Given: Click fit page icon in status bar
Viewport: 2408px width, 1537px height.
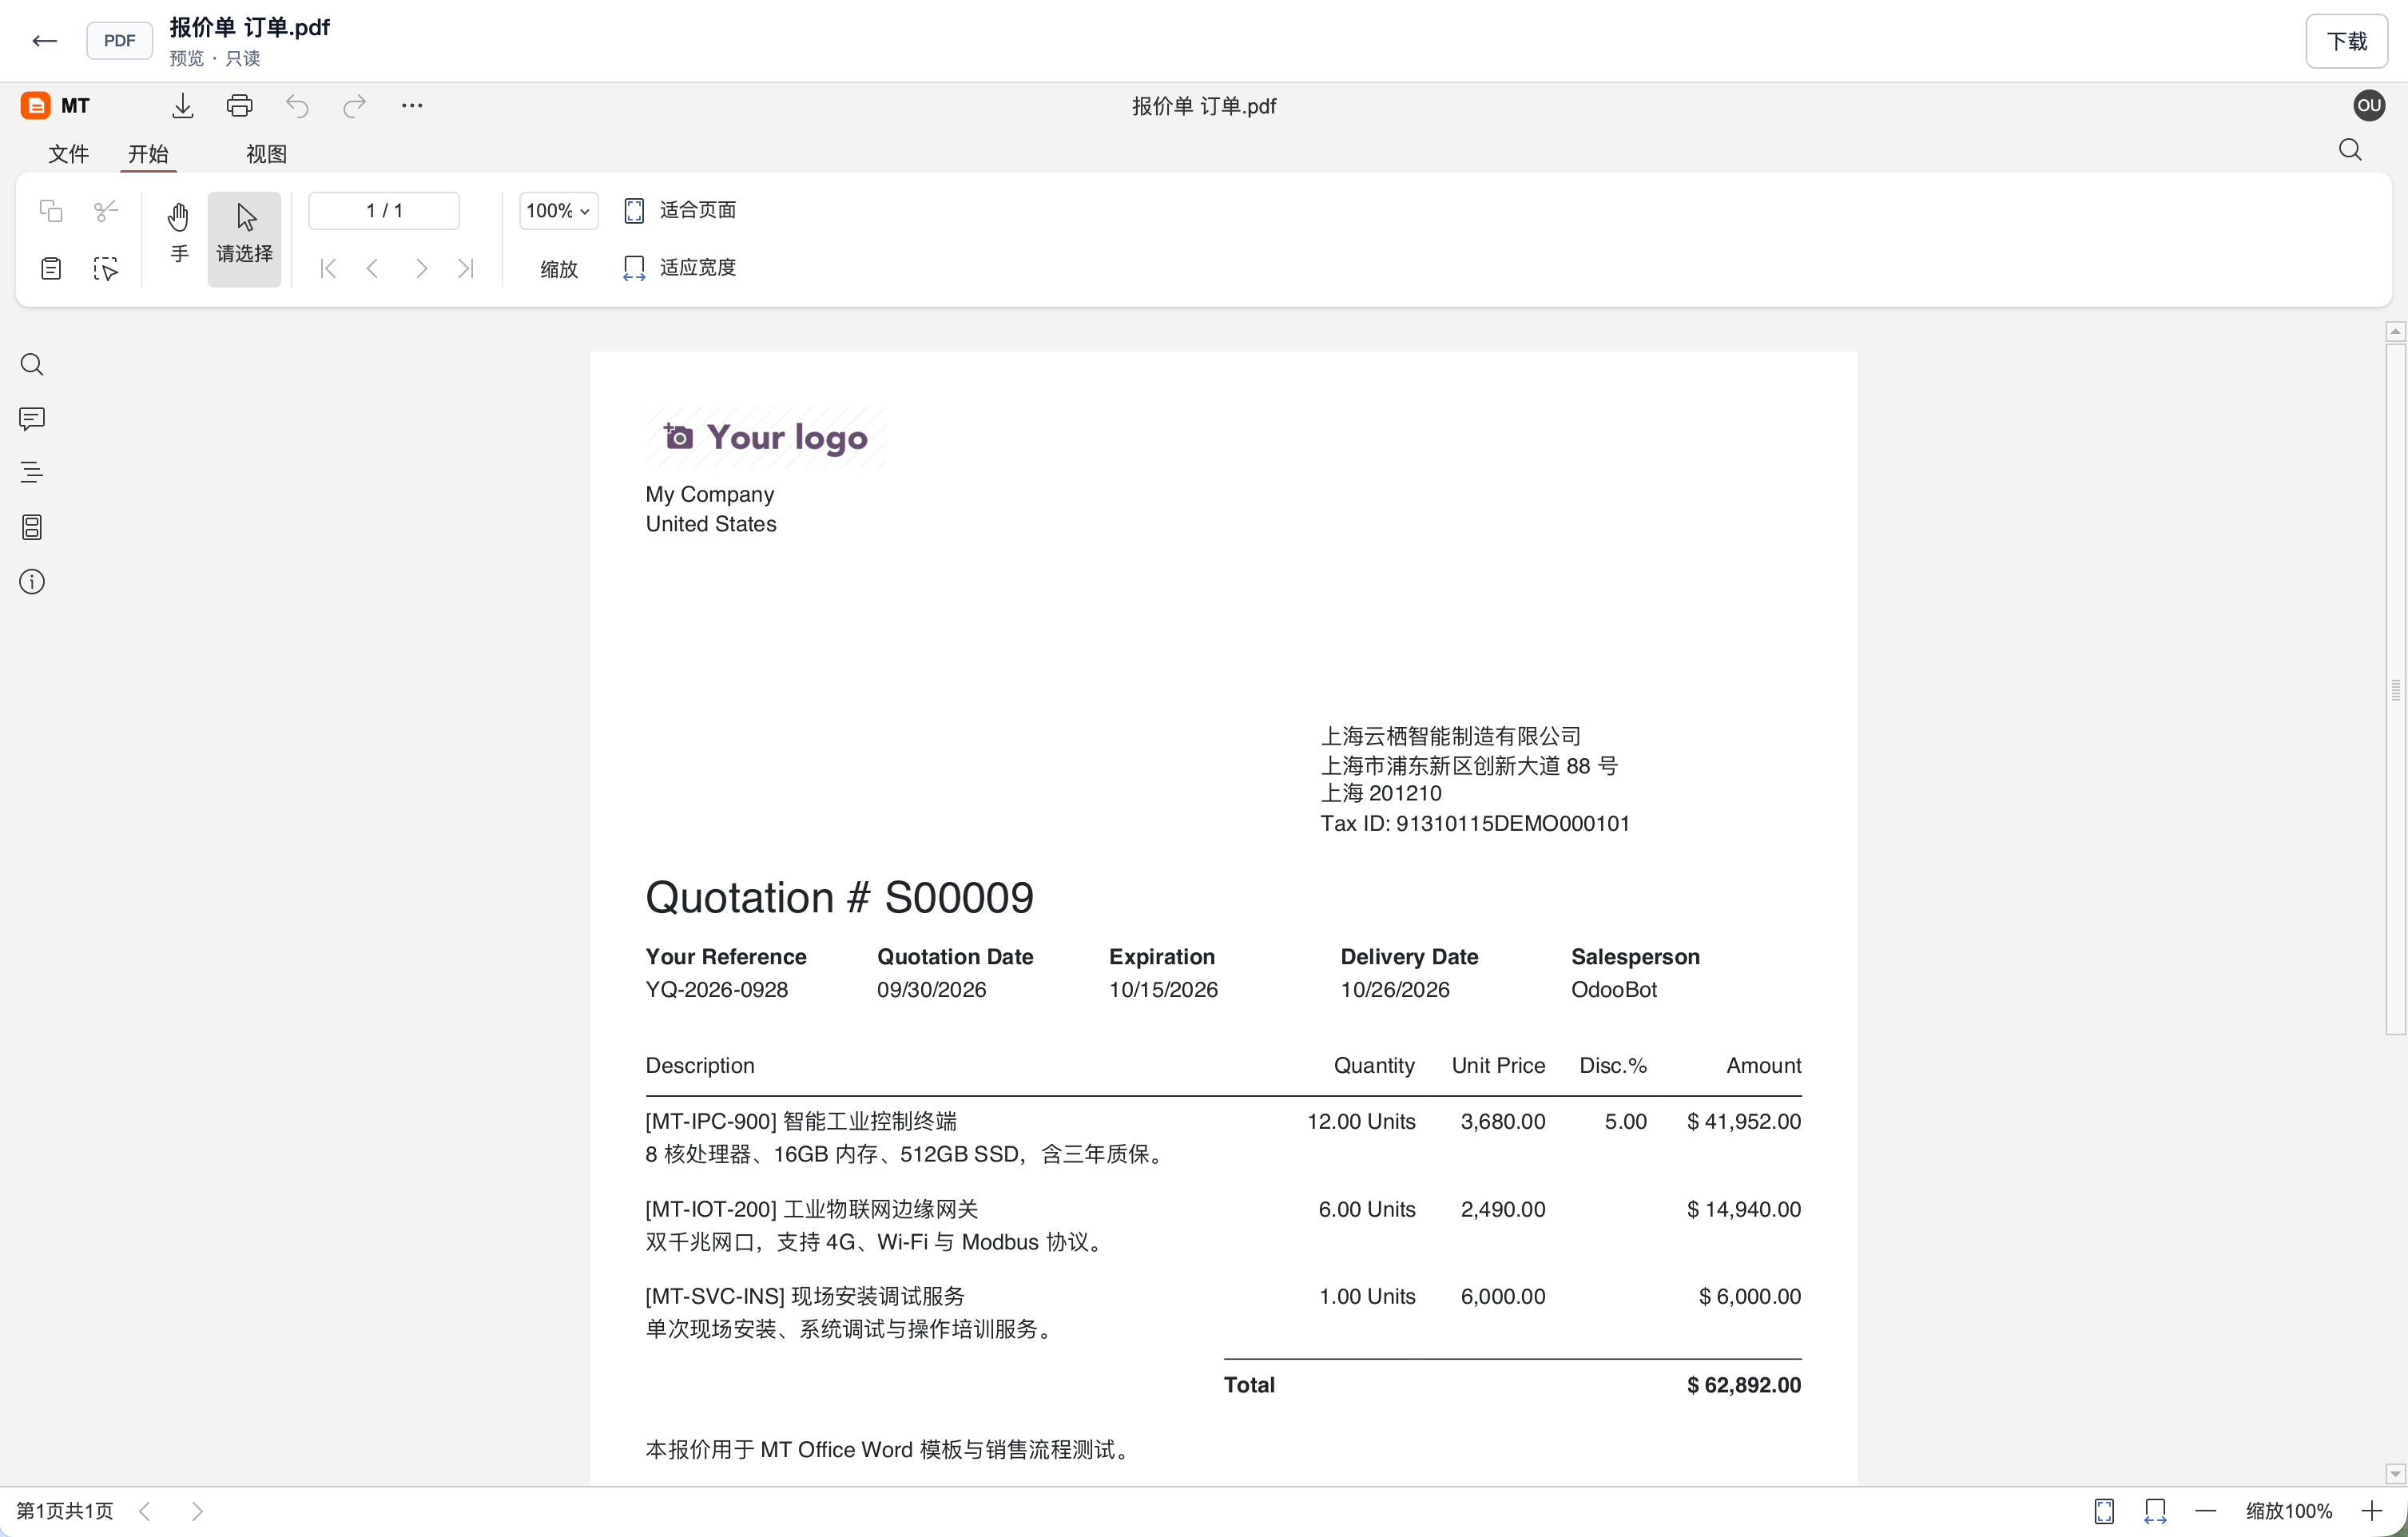Looking at the screenshot, I should [x=2104, y=1510].
